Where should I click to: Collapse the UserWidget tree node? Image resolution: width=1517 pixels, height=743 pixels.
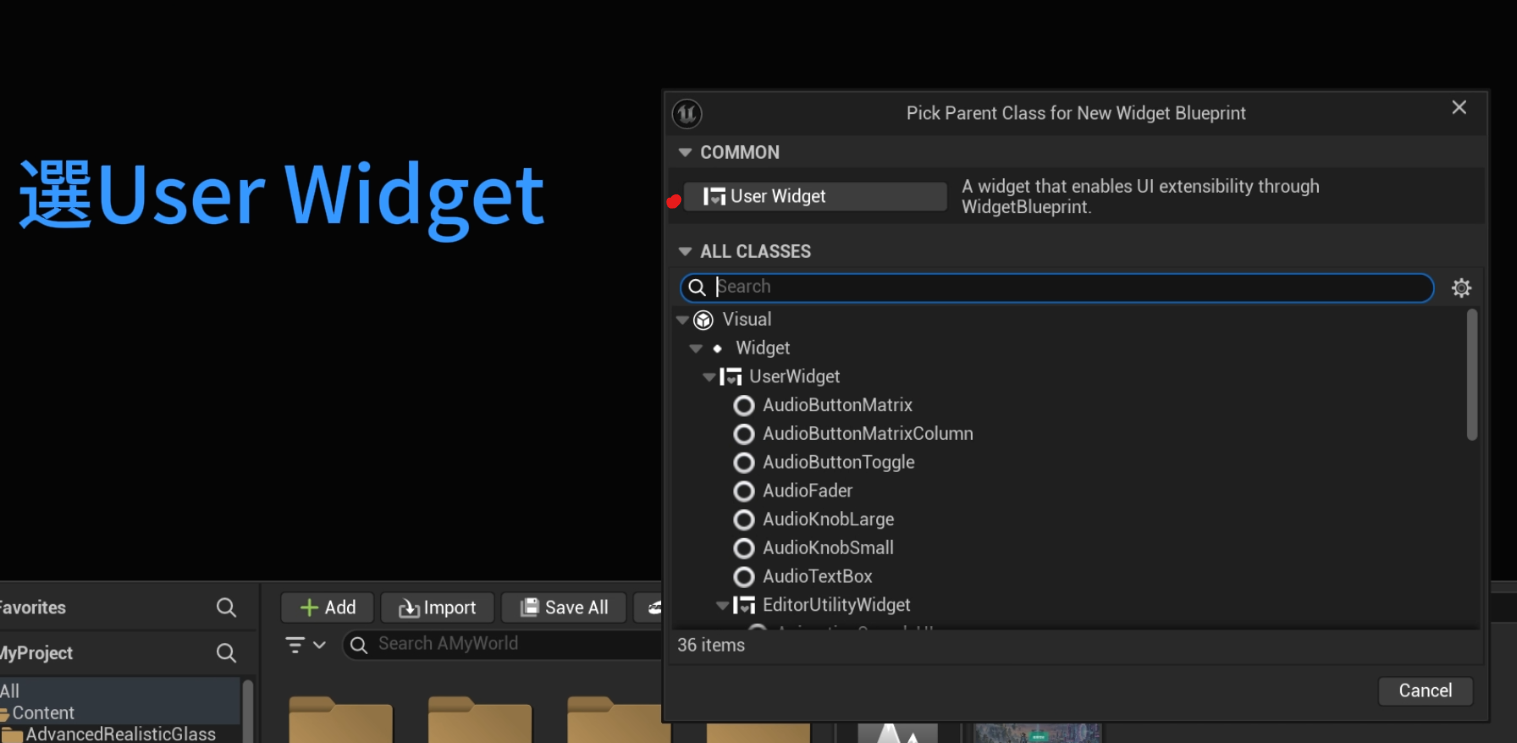point(709,377)
